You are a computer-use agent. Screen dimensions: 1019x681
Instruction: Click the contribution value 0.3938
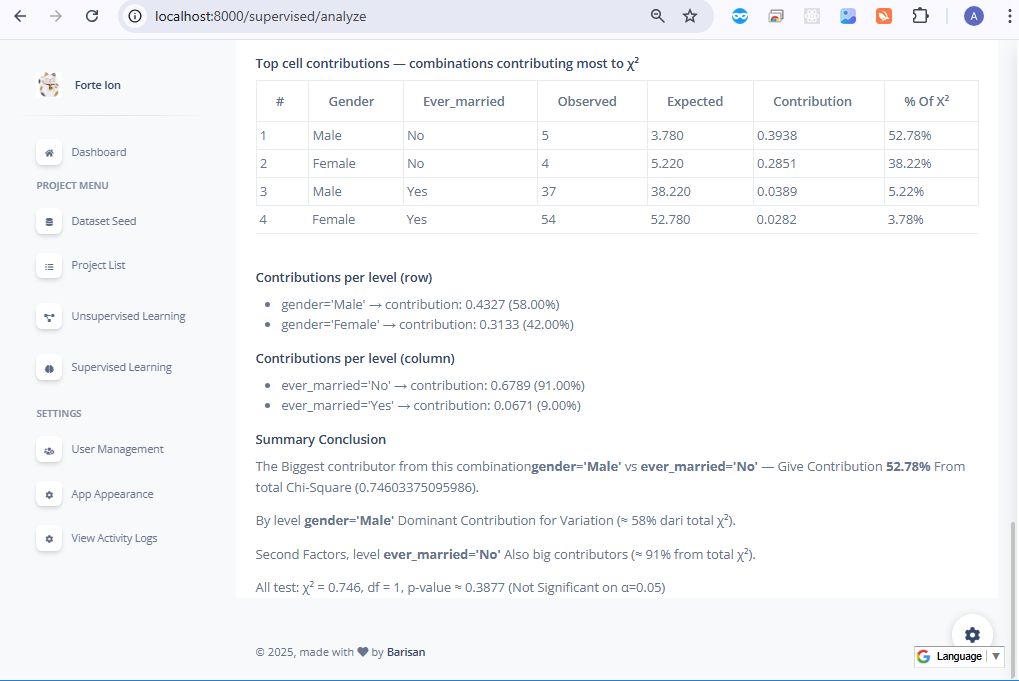[x=777, y=135]
